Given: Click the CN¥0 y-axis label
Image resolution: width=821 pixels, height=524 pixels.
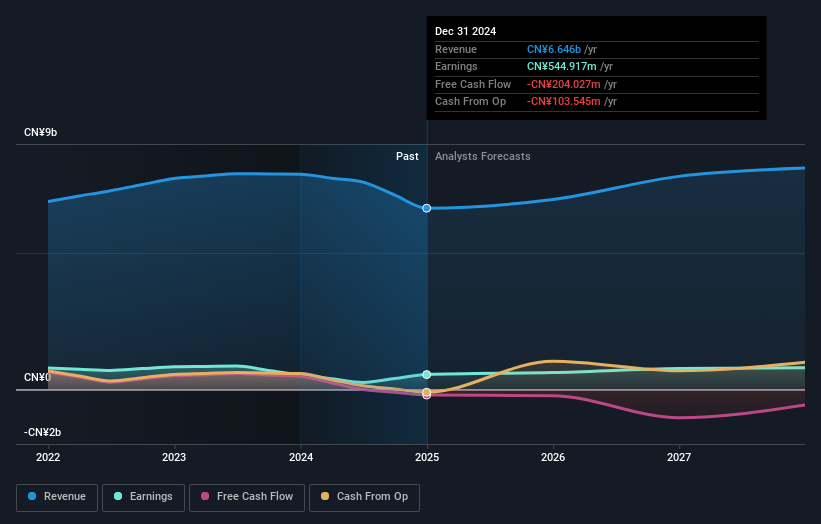Looking at the screenshot, I should (x=37, y=377).
